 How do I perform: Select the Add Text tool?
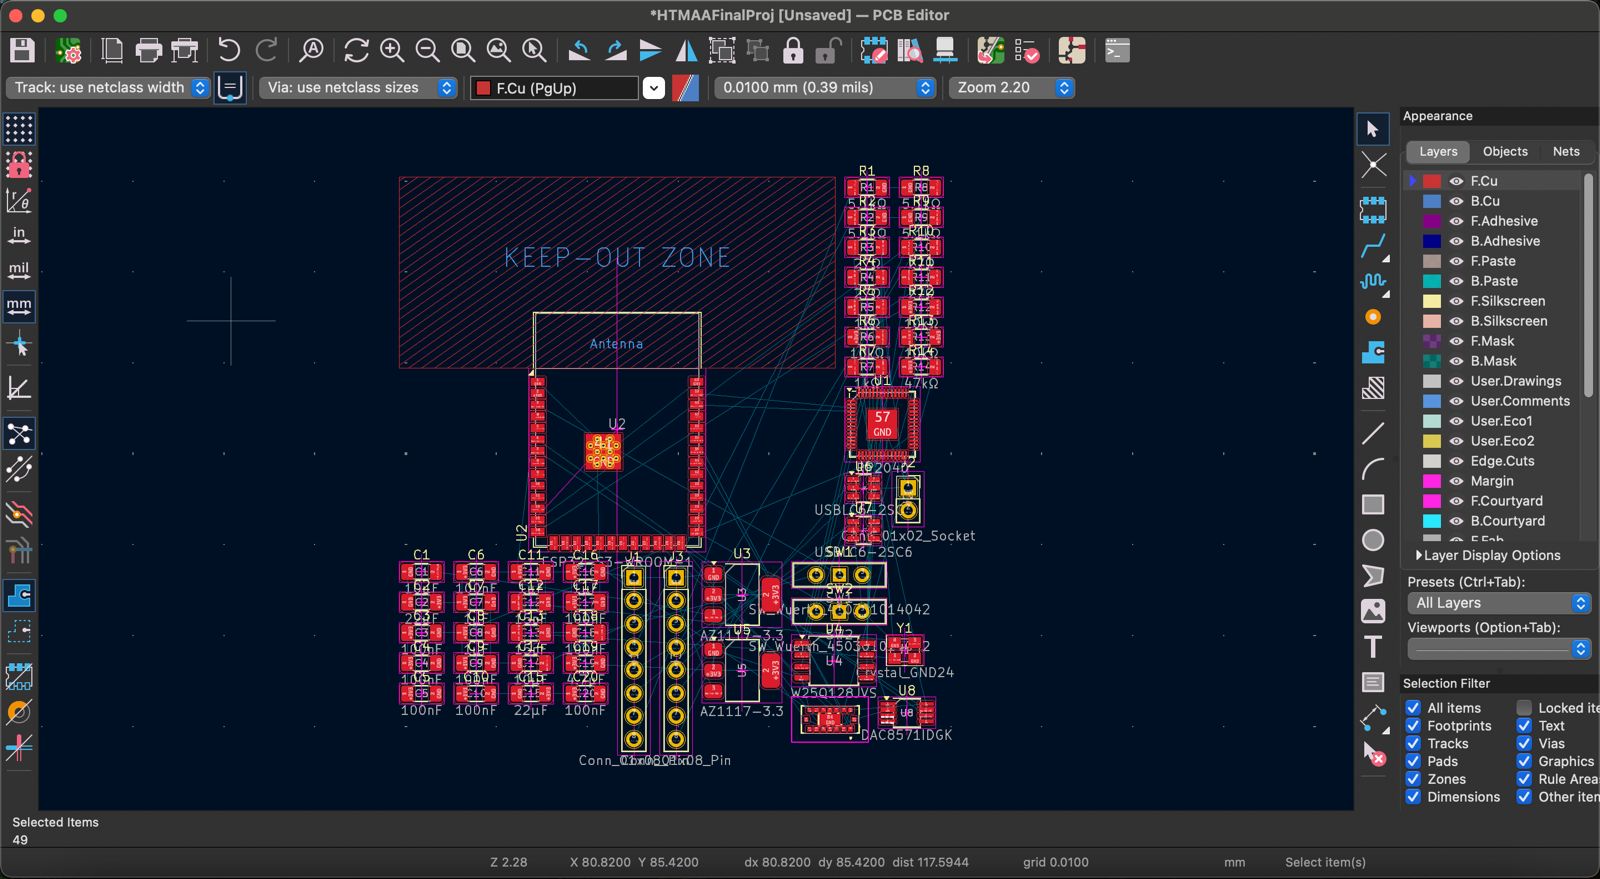[1373, 647]
